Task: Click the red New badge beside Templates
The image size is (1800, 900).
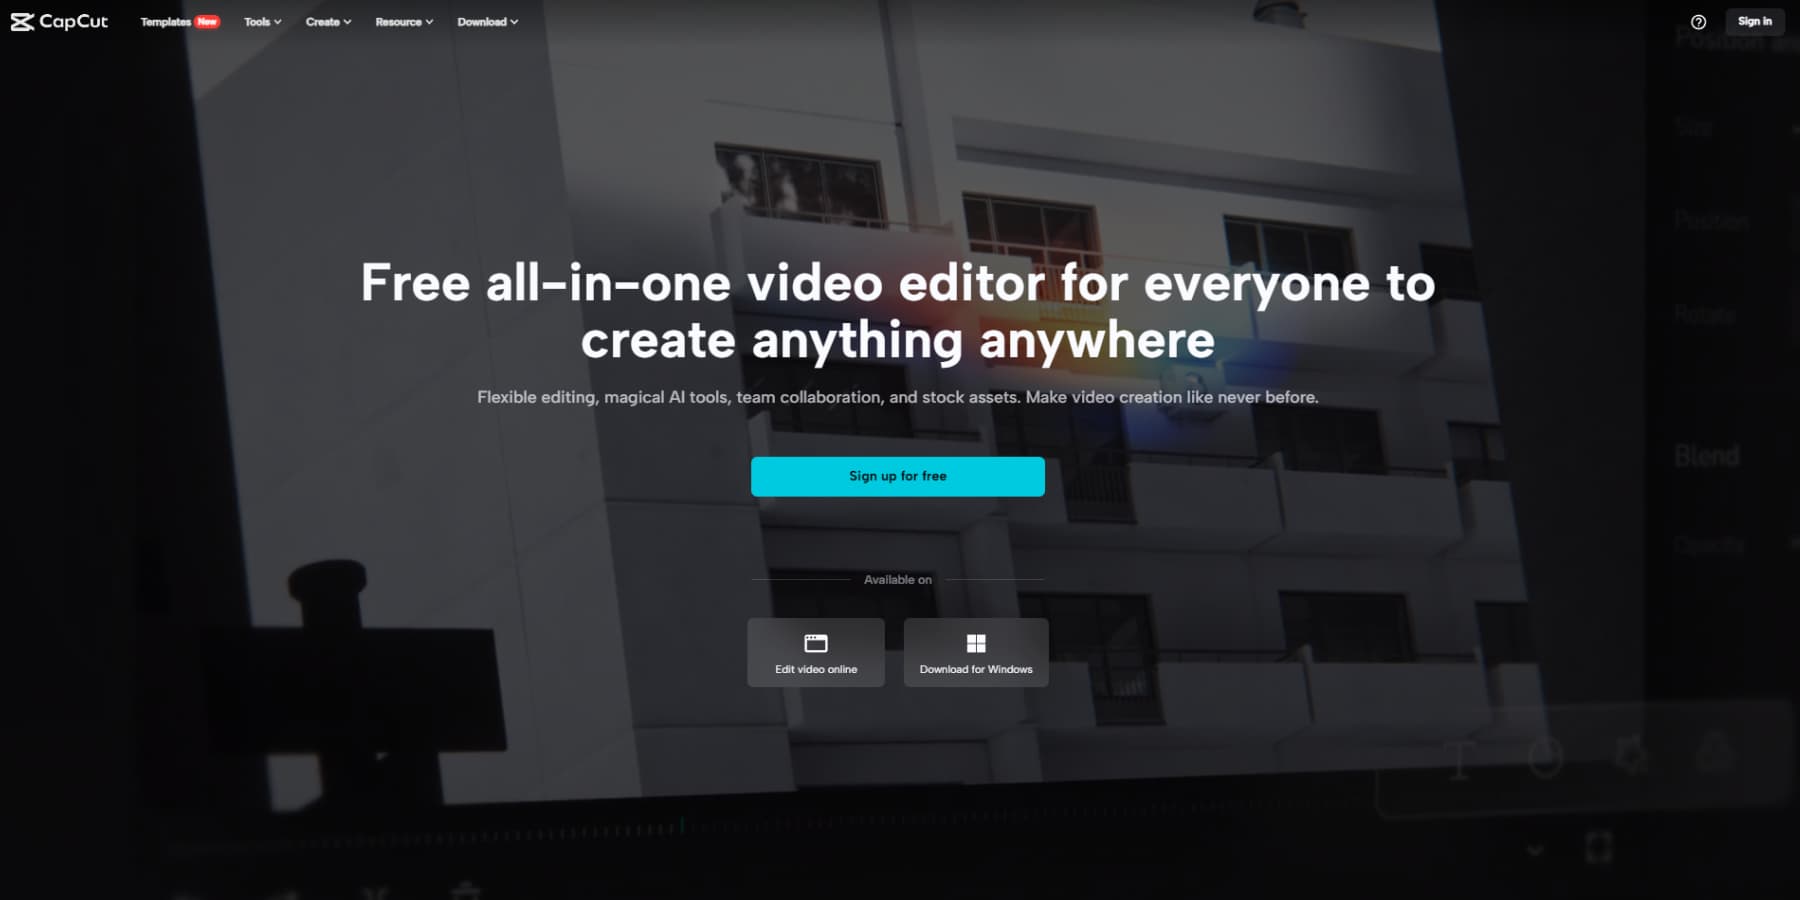Action: point(208,20)
